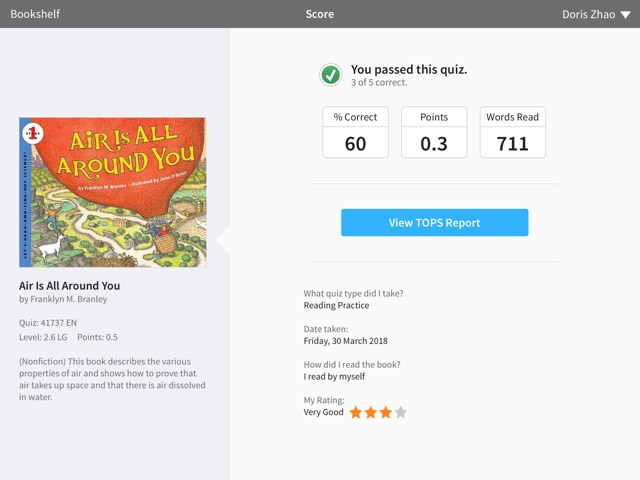Open the Doris Zhao user menu

point(596,14)
